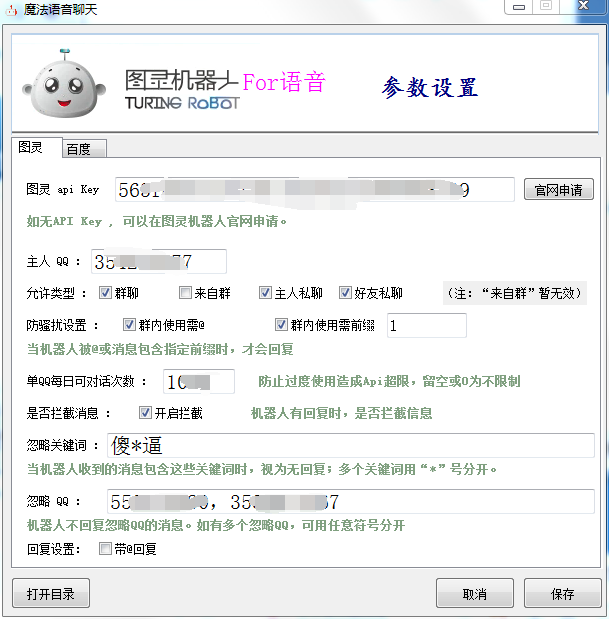
Task: Open the 百度 tab
Action: pos(84,149)
